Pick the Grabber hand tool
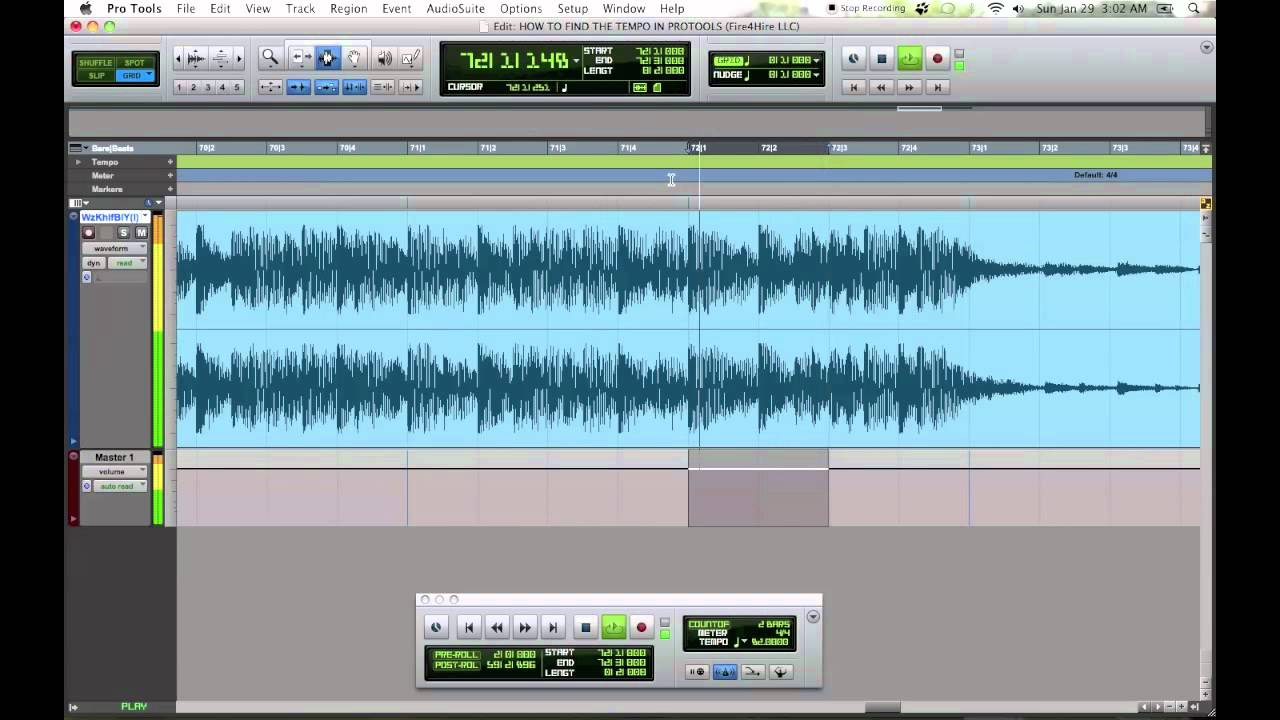Image resolution: width=1280 pixels, height=720 pixels. pyautogui.click(x=355, y=59)
